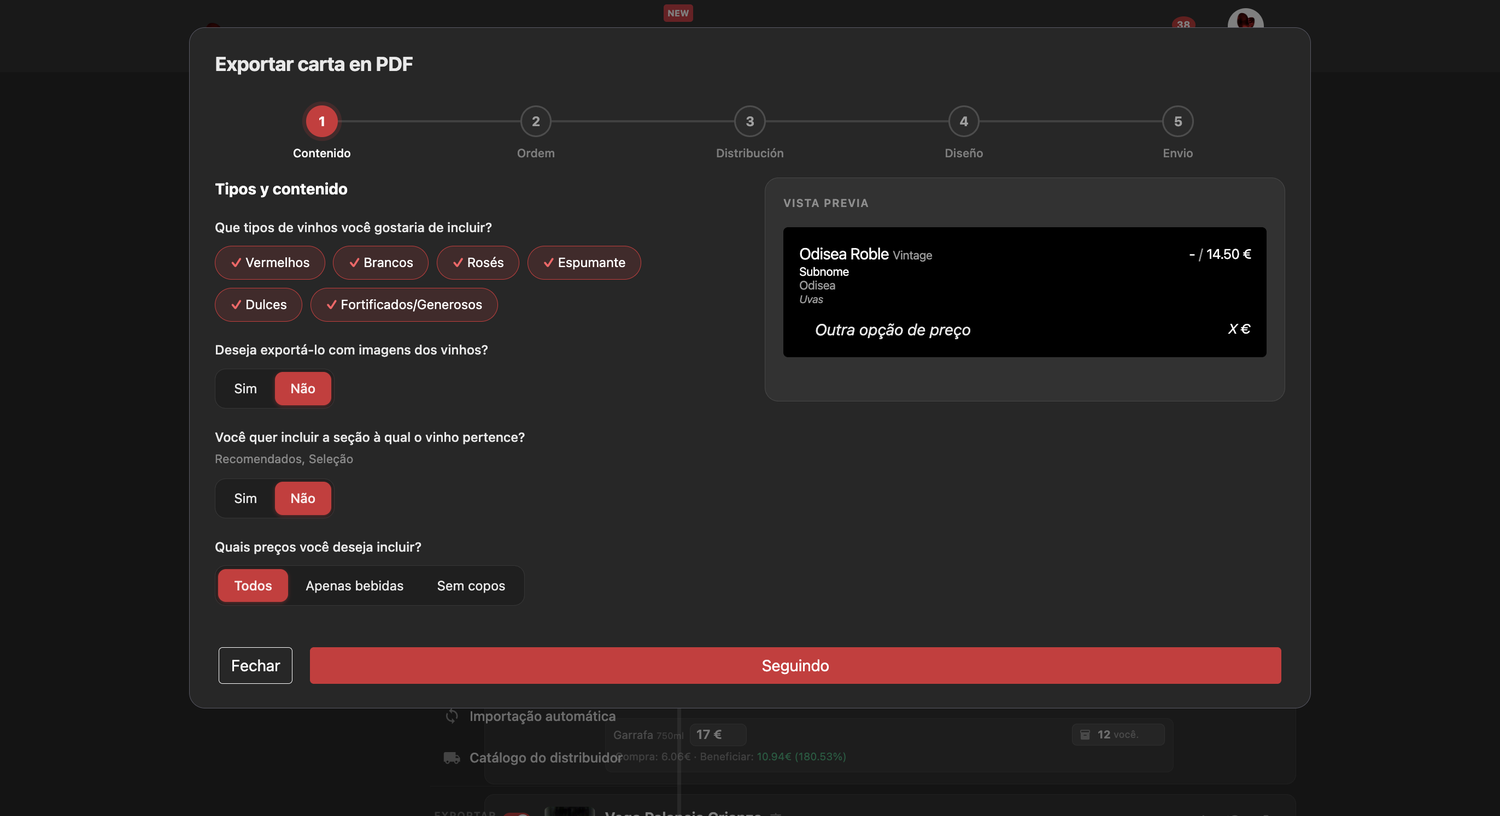
Task: Select Todos price option
Action: click(x=253, y=586)
